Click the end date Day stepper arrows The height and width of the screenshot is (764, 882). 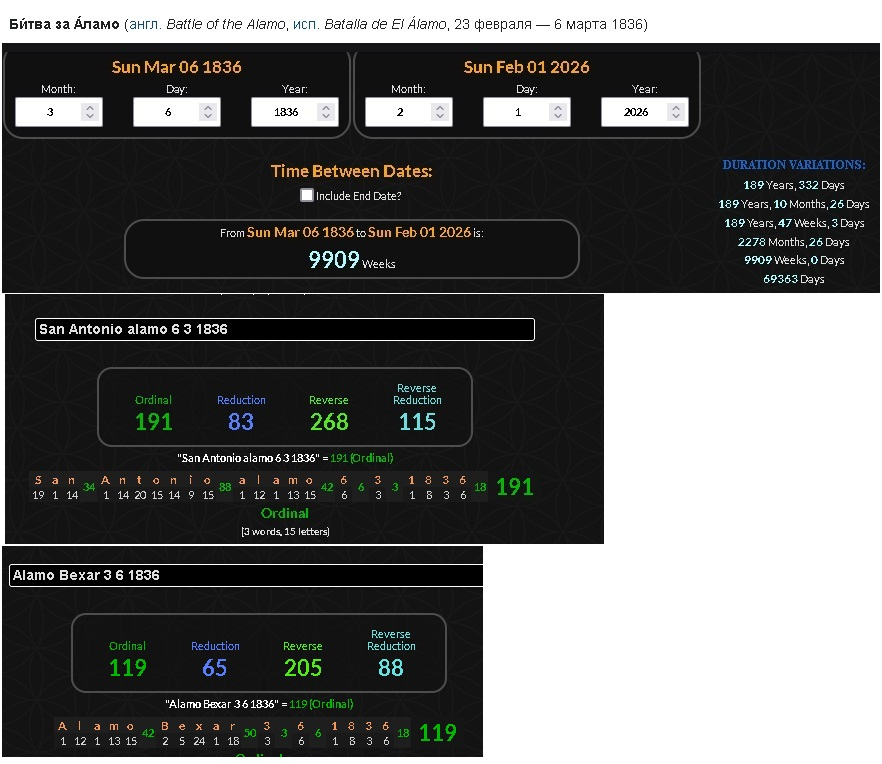tap(558, 112)
